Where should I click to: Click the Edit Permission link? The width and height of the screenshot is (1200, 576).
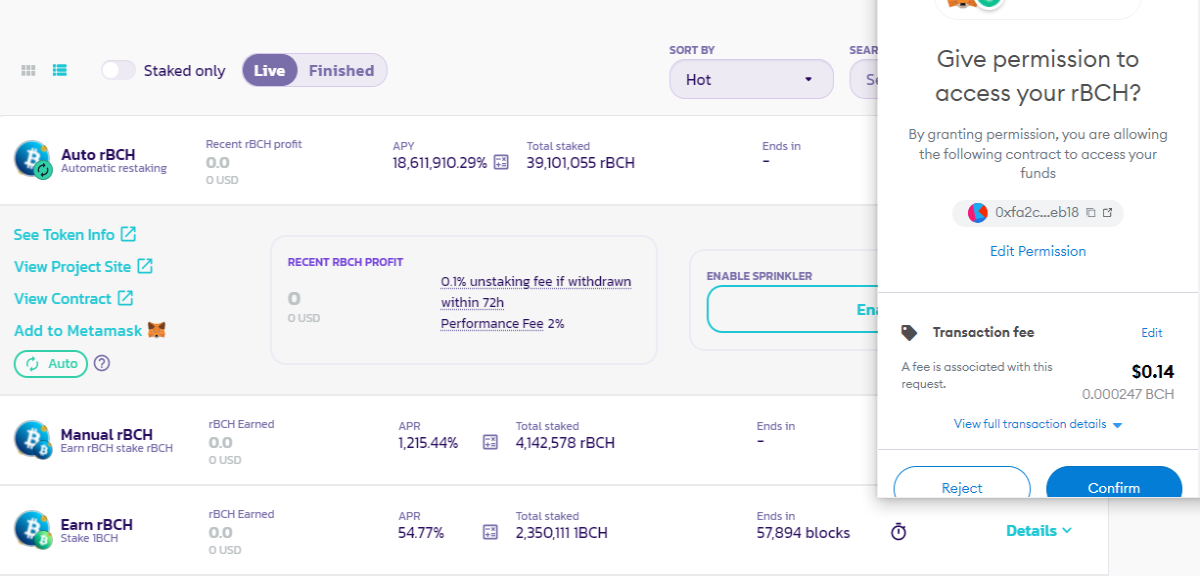(1038, 251)
